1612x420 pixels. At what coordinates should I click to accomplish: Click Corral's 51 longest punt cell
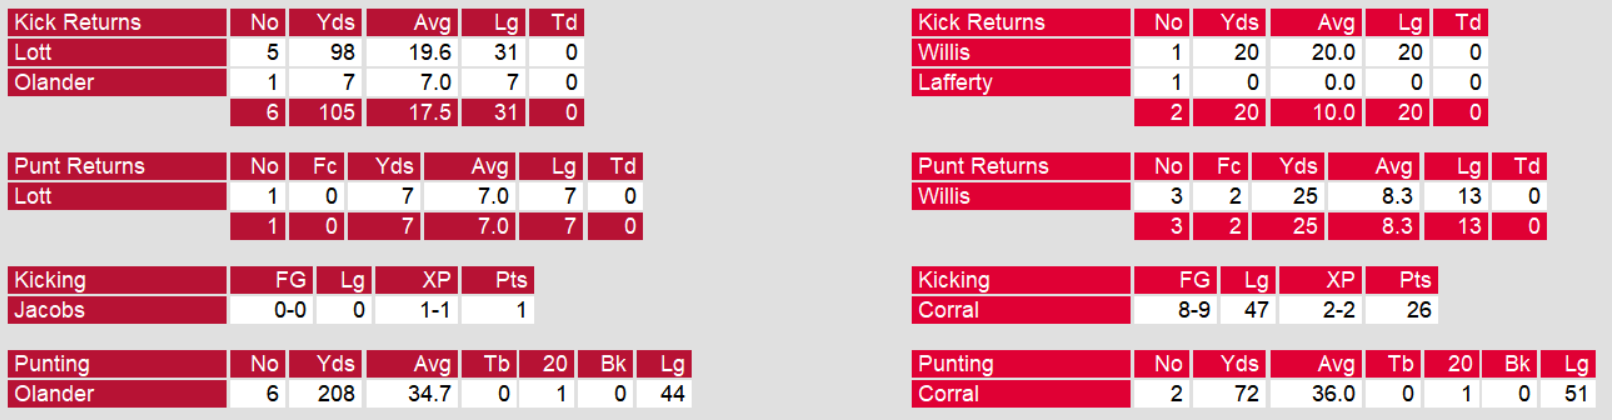coord(1576,394)
